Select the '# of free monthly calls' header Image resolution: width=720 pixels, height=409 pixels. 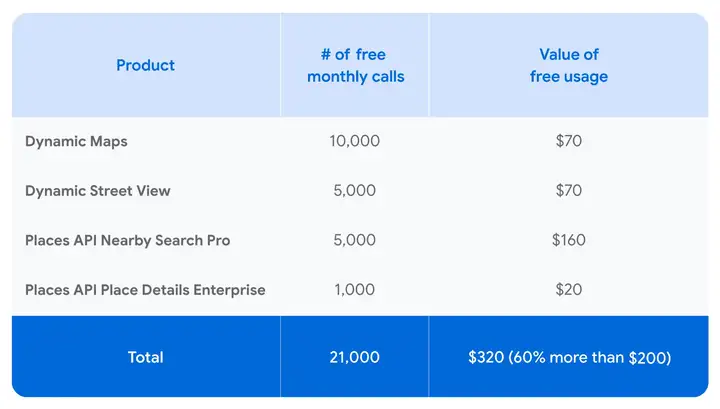355,66
